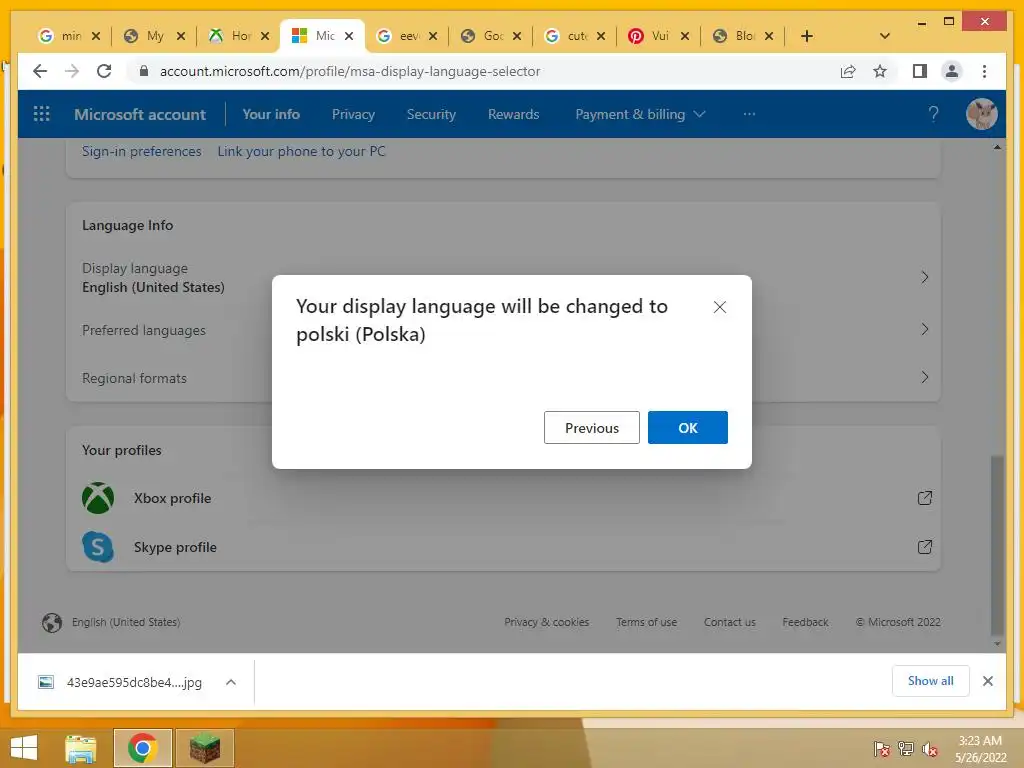Close the downloads bar

click(x=987, y=681)
